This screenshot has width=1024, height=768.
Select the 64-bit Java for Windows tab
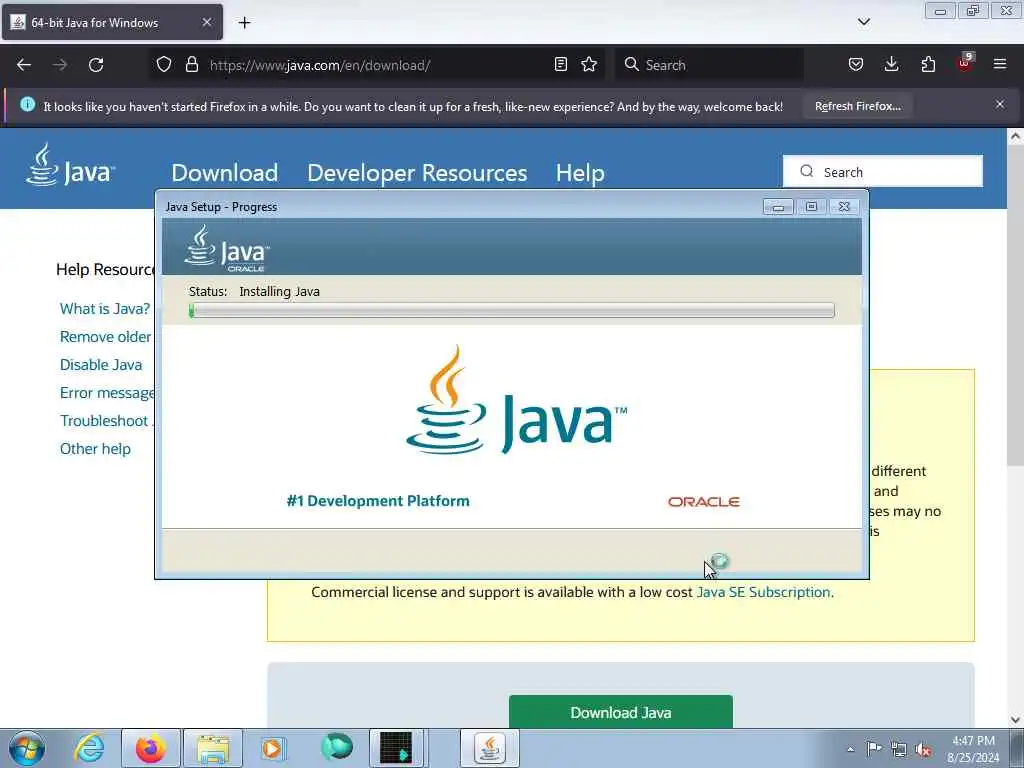(112, 22)
